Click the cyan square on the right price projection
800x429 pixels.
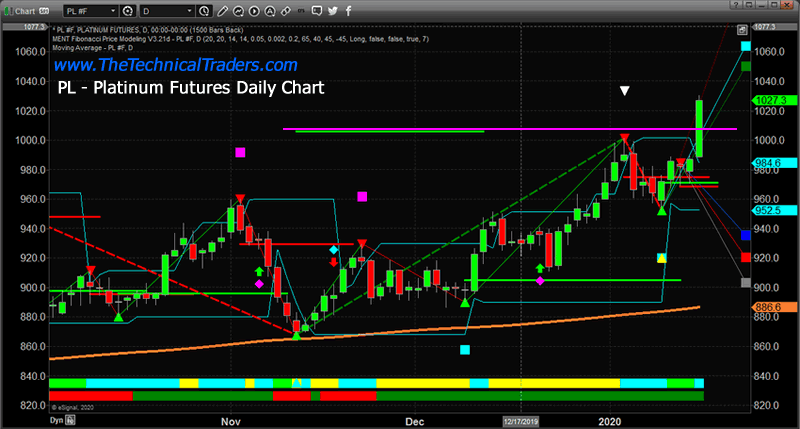point(746,47)
